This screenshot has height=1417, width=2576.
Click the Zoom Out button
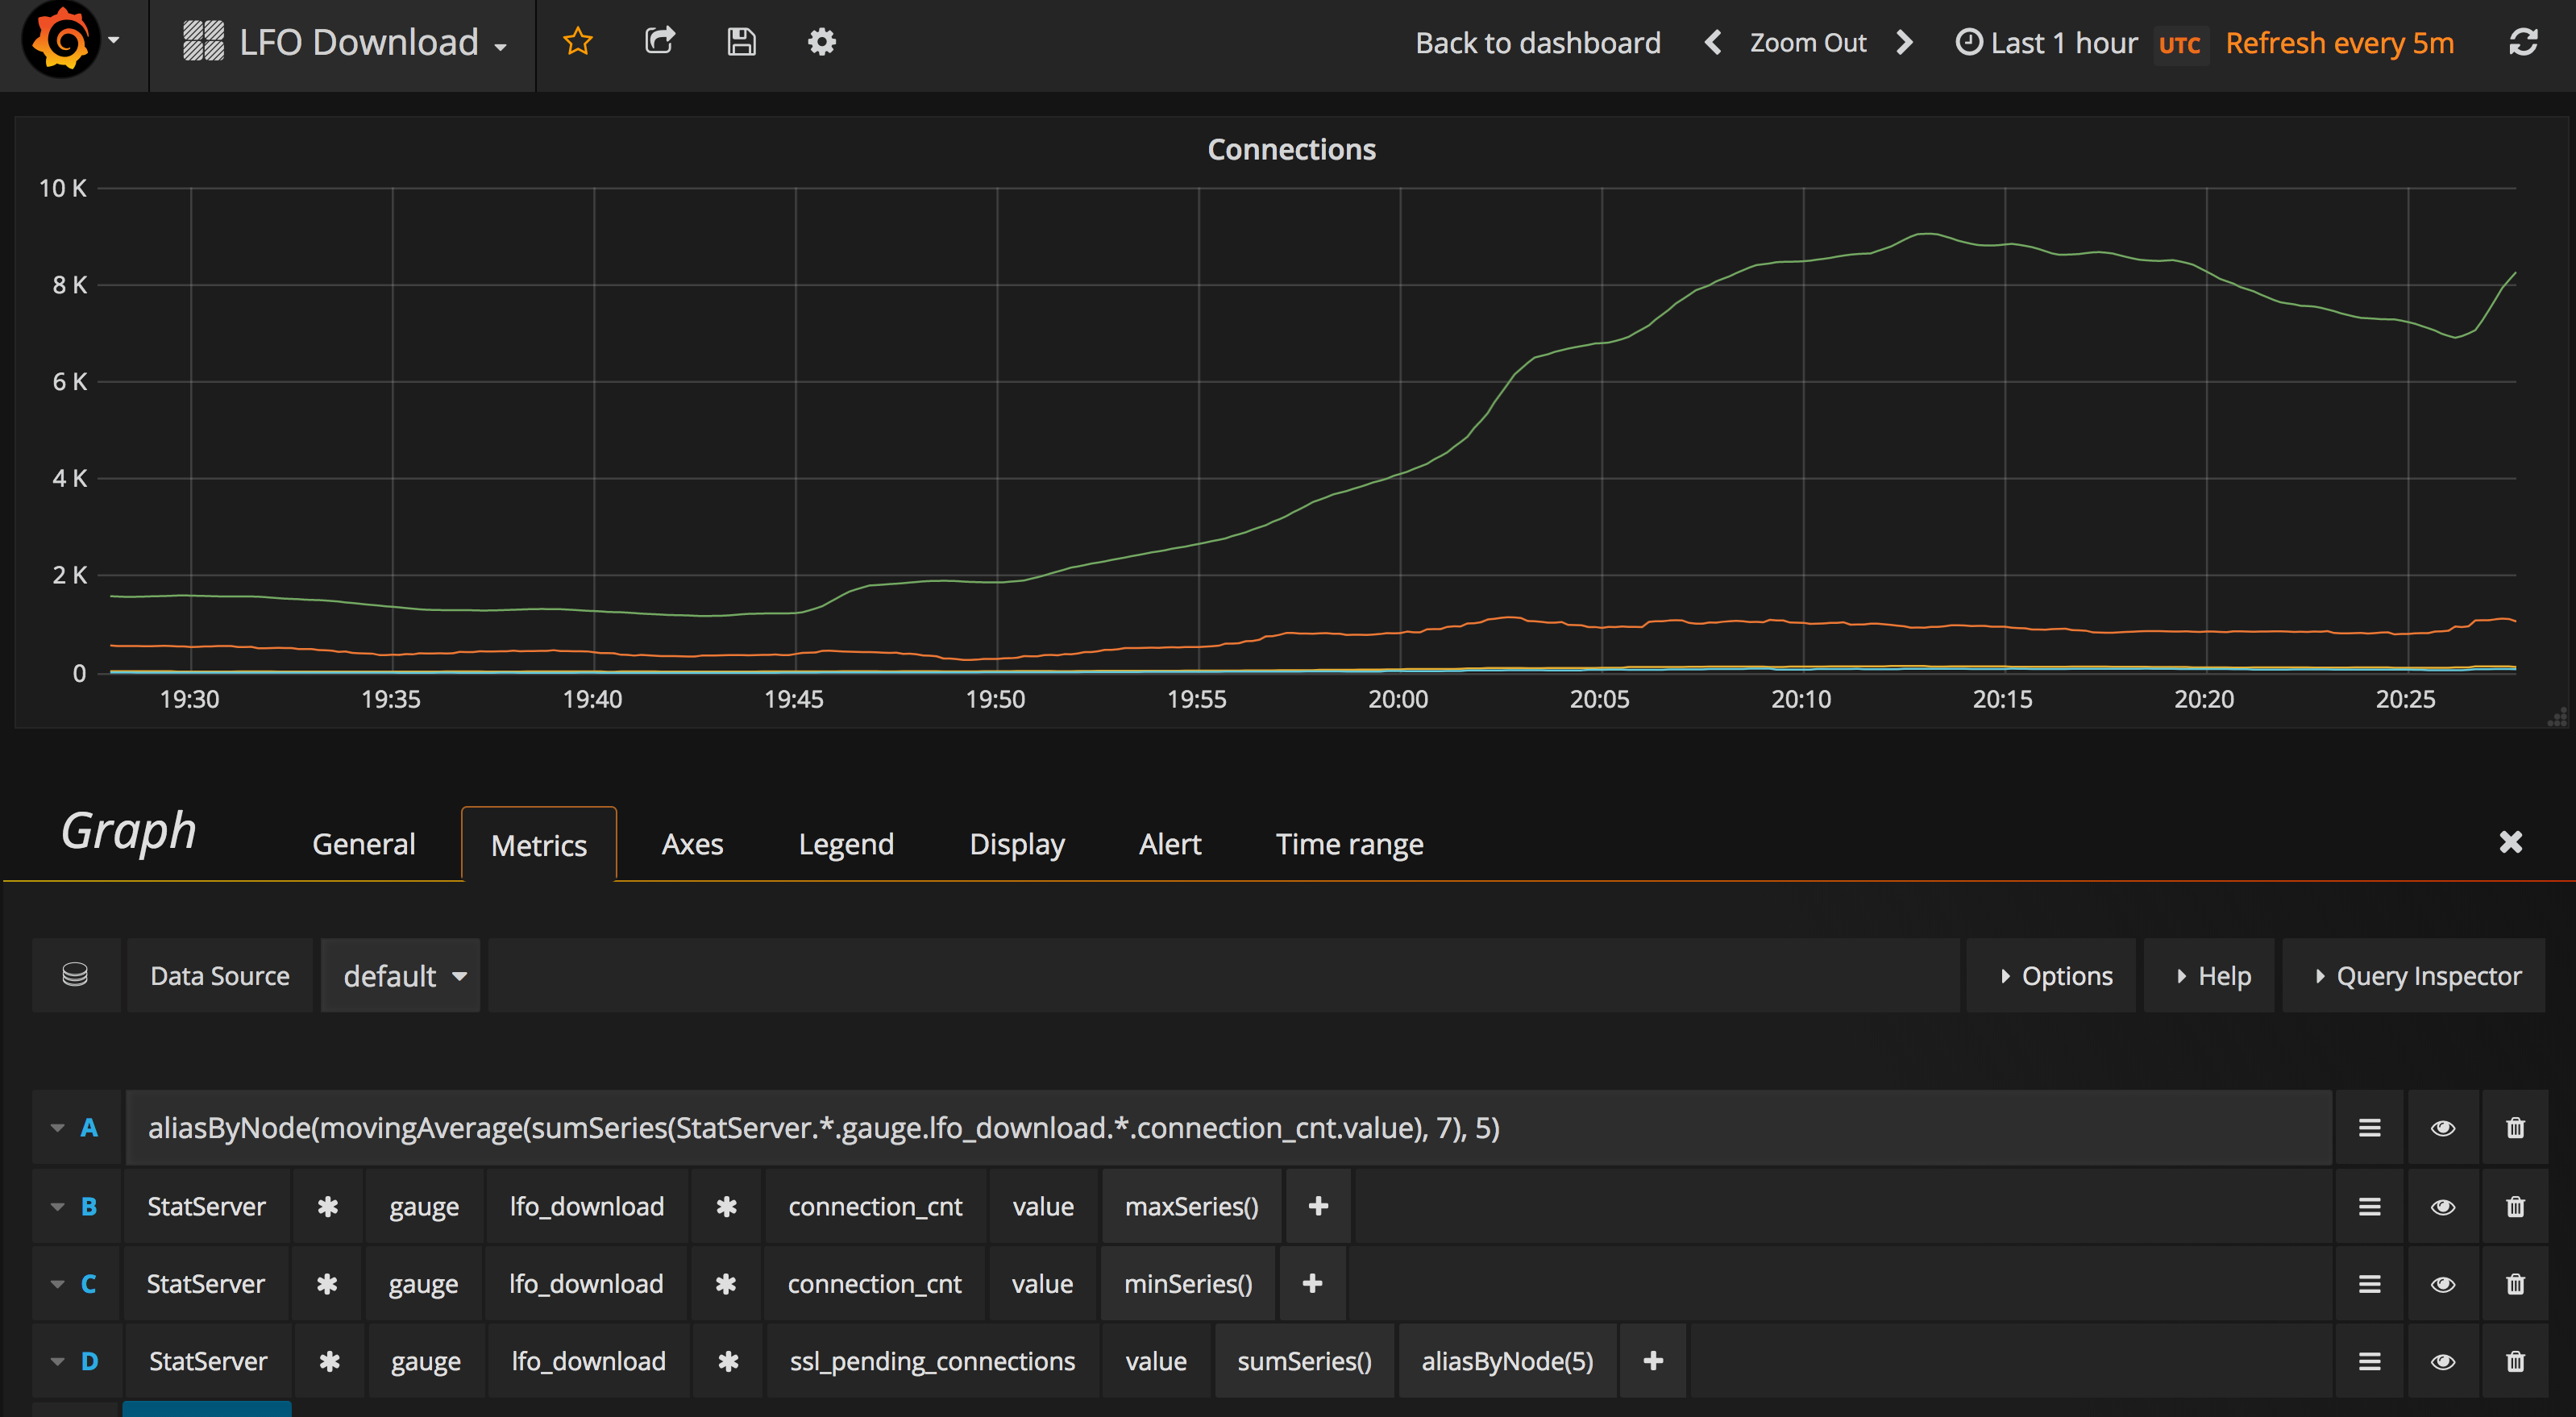coord(1808,43)
